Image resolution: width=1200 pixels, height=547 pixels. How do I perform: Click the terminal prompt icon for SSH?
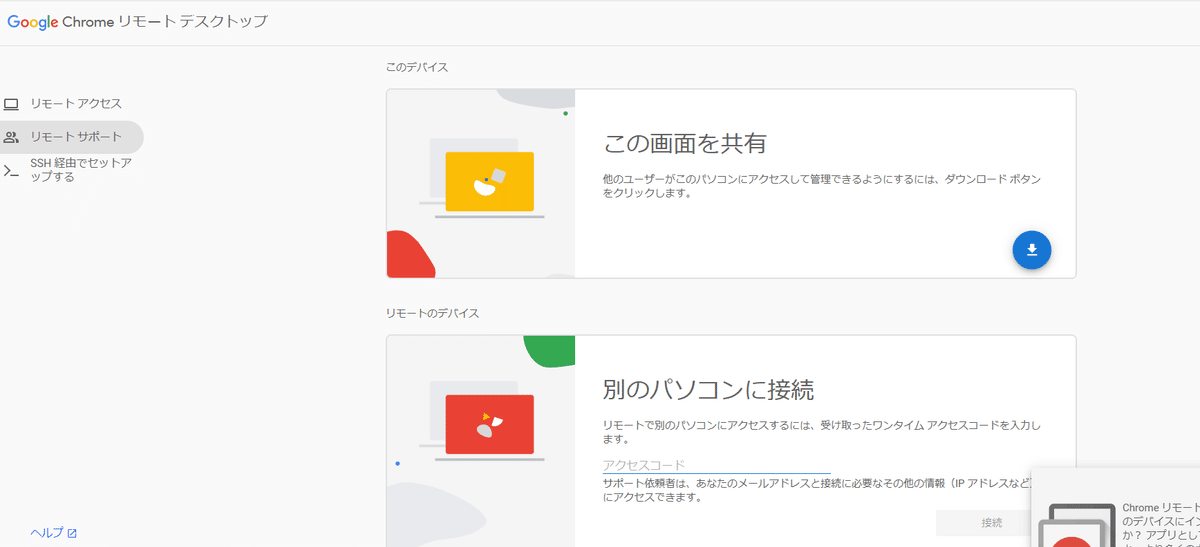coord(11,170)
